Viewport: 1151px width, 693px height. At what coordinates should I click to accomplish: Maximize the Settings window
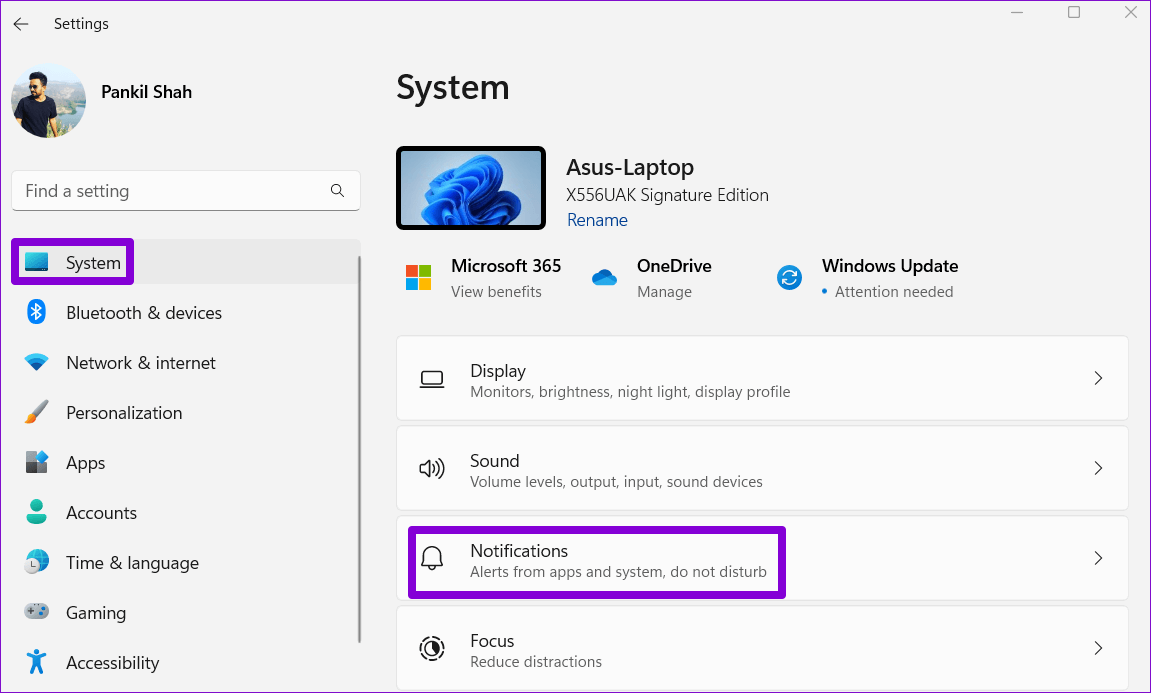[1074, 12]
